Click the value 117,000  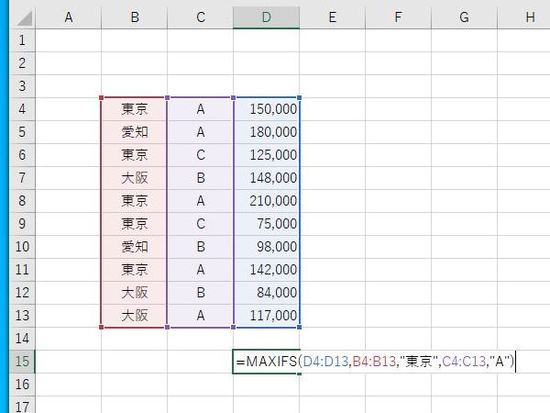[273, 315]
